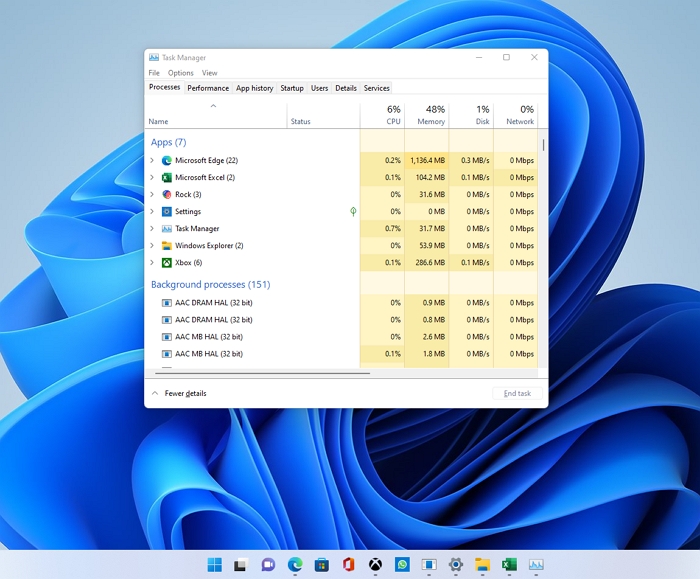Click the Microsoft Excel icon in process list
This screenshot has height=579, width=700.
point(167,177)
